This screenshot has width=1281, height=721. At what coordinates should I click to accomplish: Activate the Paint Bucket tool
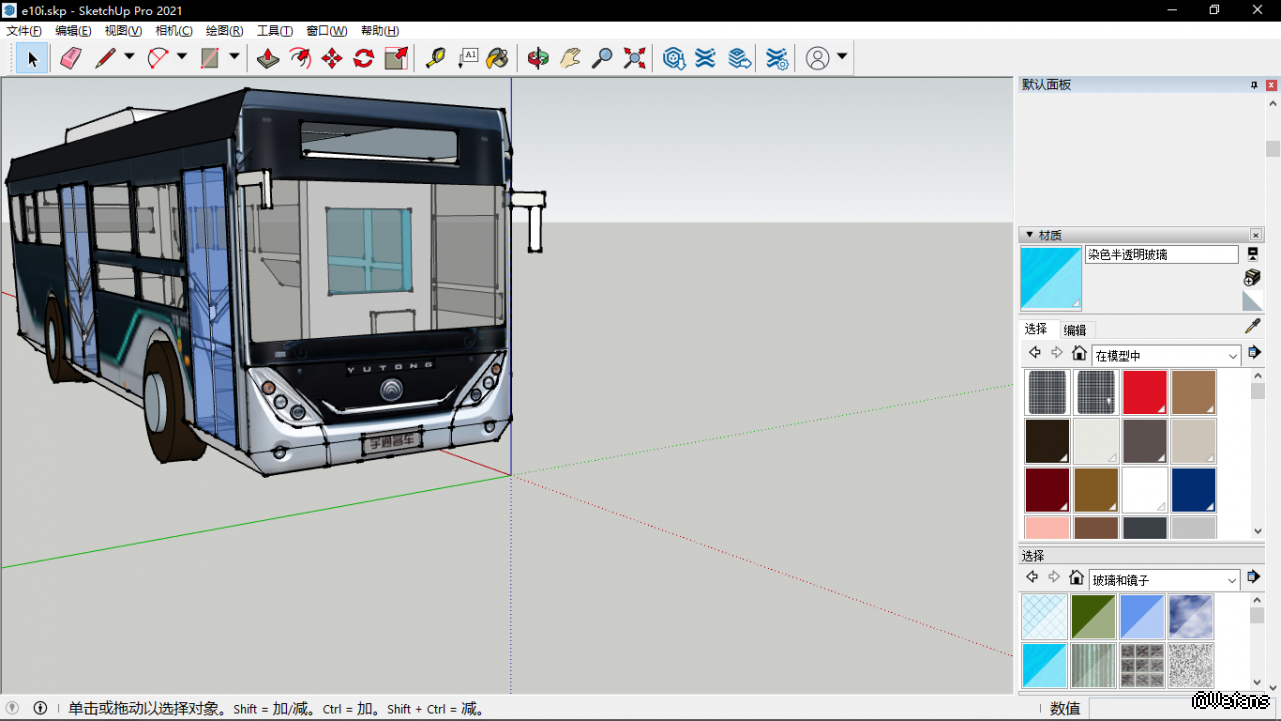[497, 58]
